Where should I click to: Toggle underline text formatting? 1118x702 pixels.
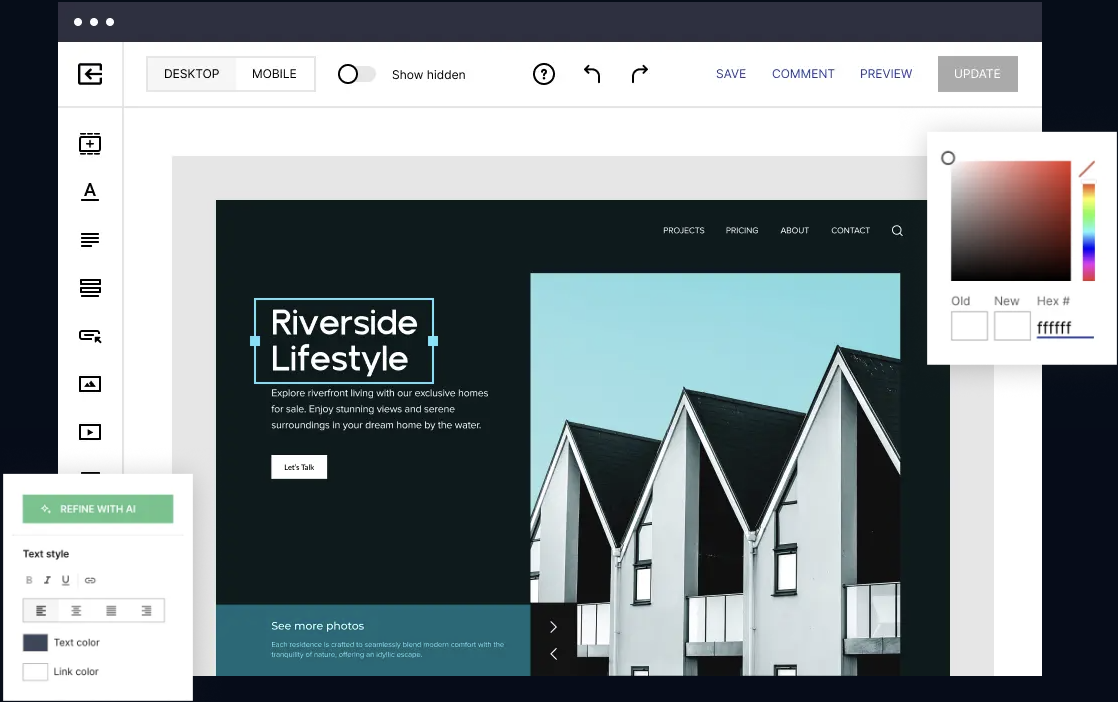click(x=66, y=580)
